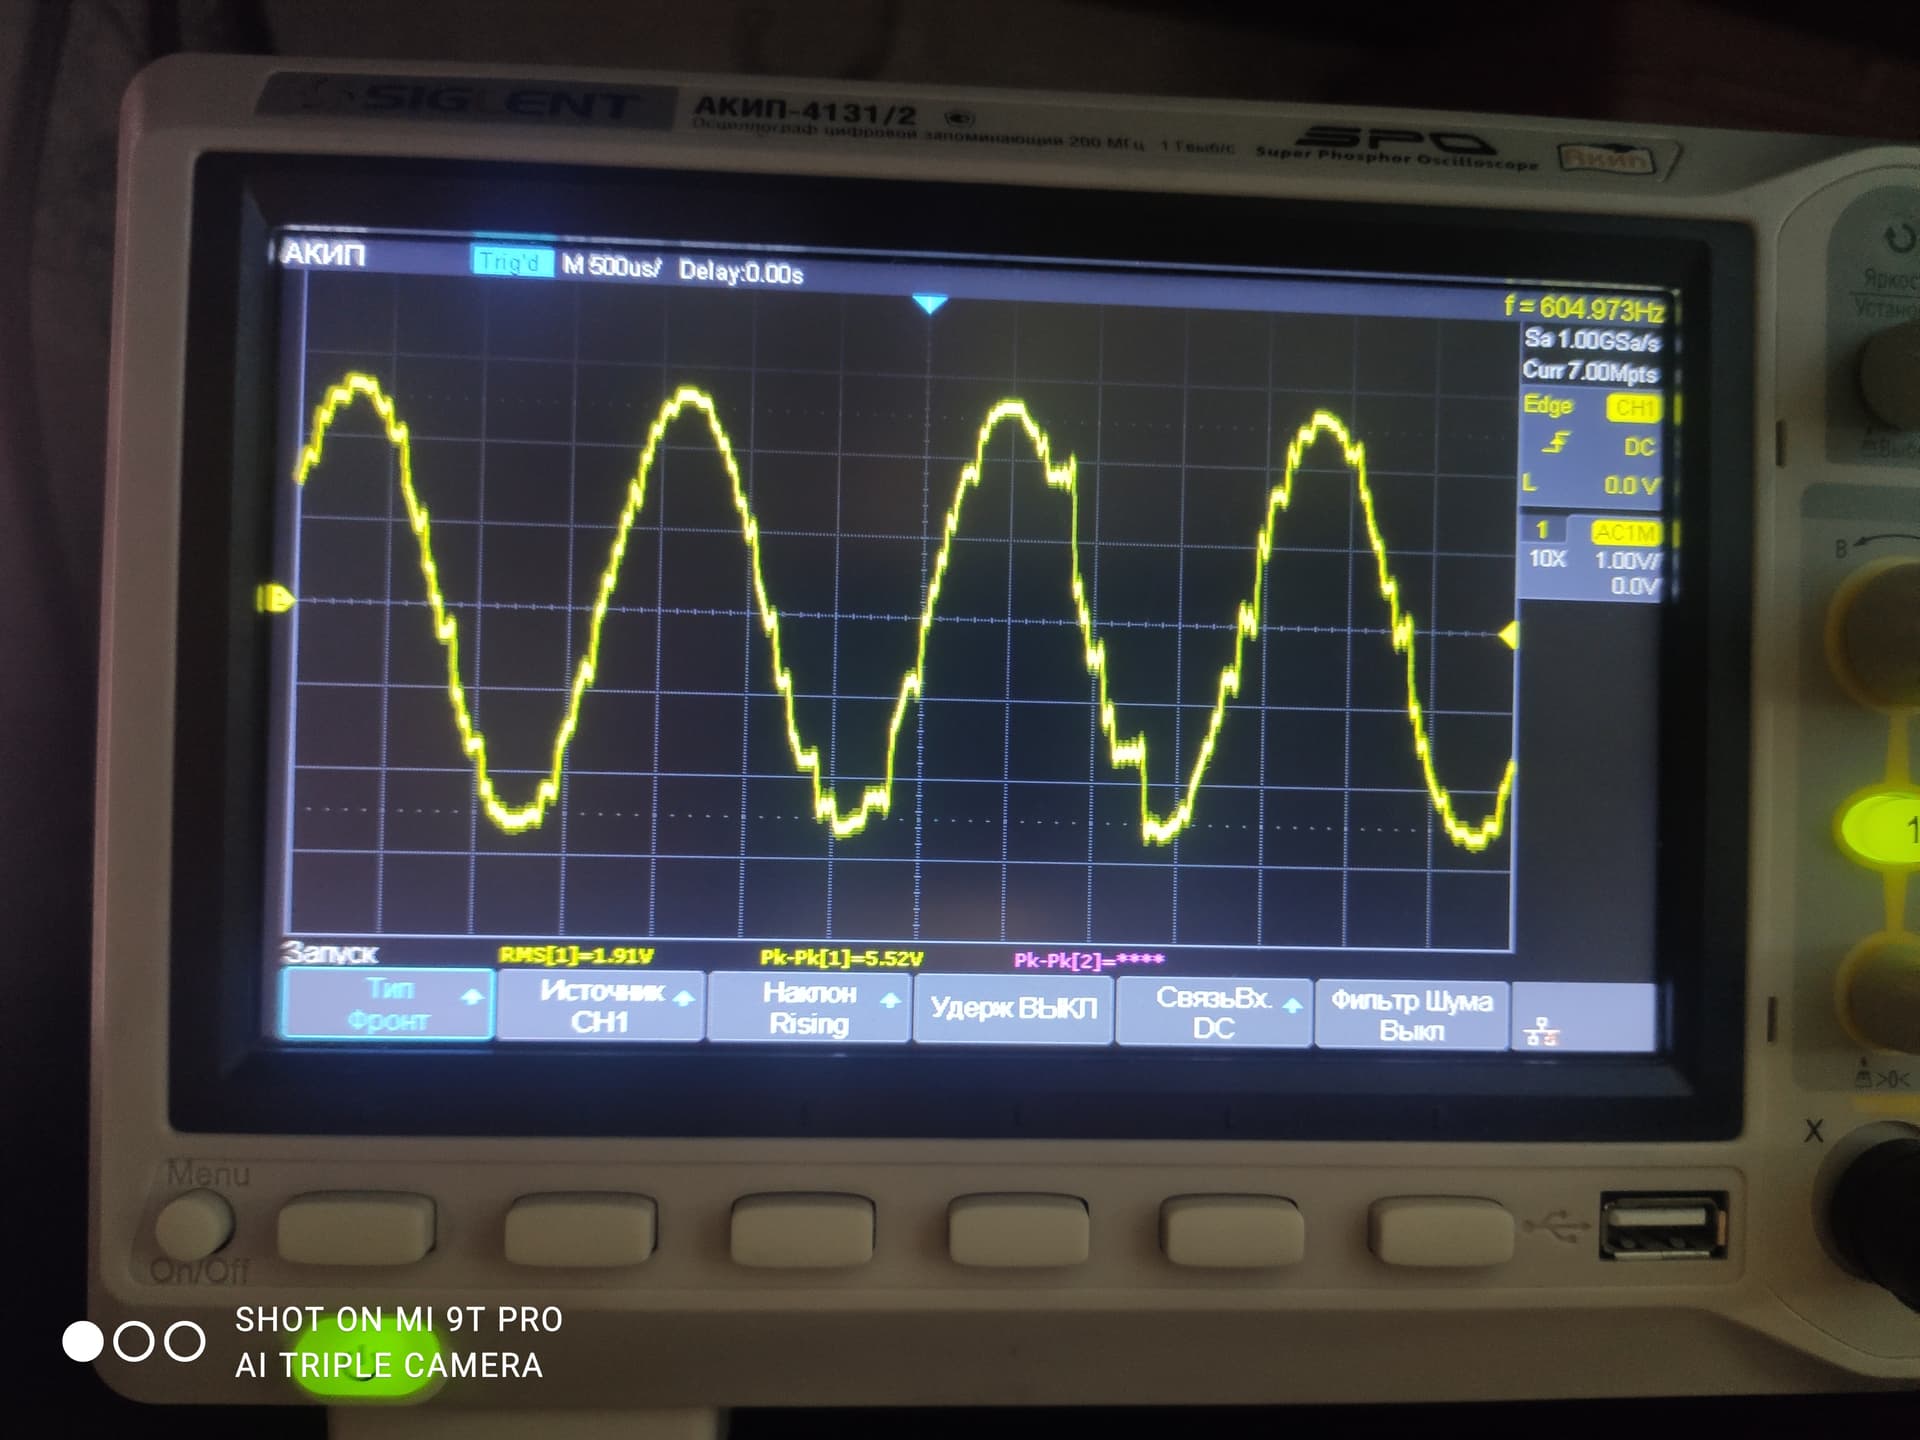Click the Trig'd status indicator
Image resolution: width=1920 pixels, height=1440 pixels.
(x=511, y=262)
